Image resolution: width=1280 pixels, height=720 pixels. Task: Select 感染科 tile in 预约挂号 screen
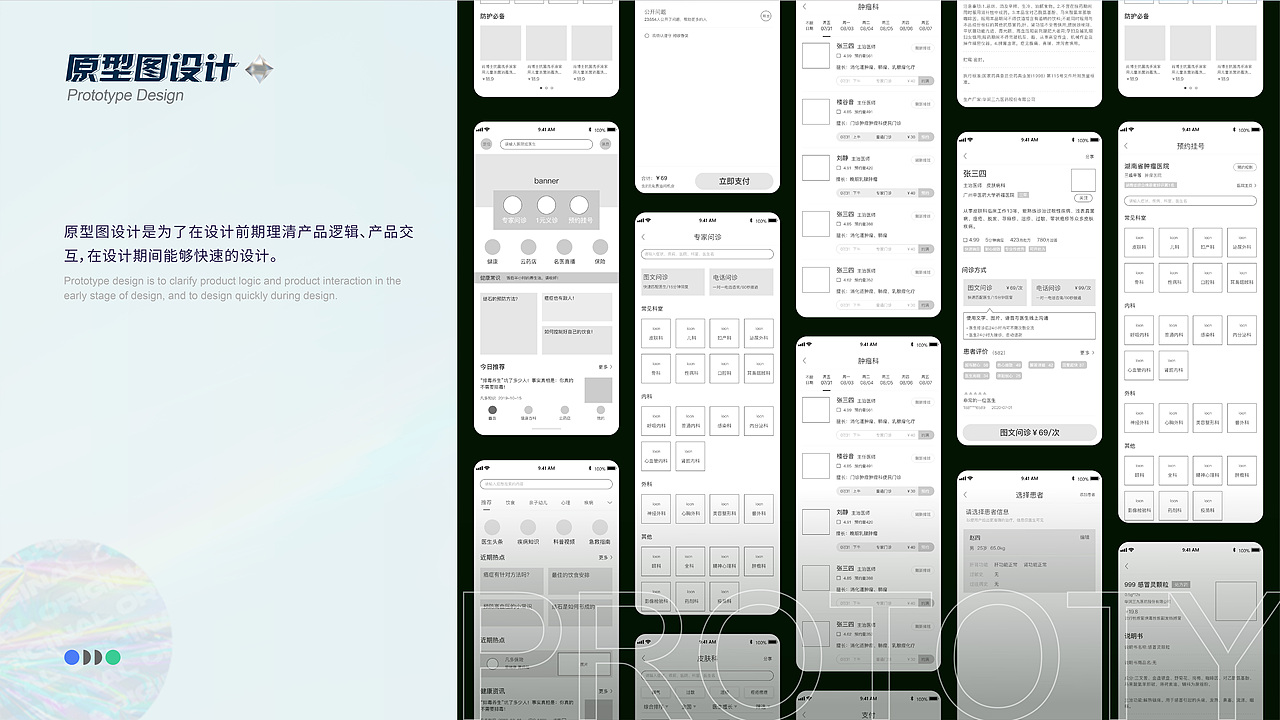pyautogui.click(x=1207, y=329)
